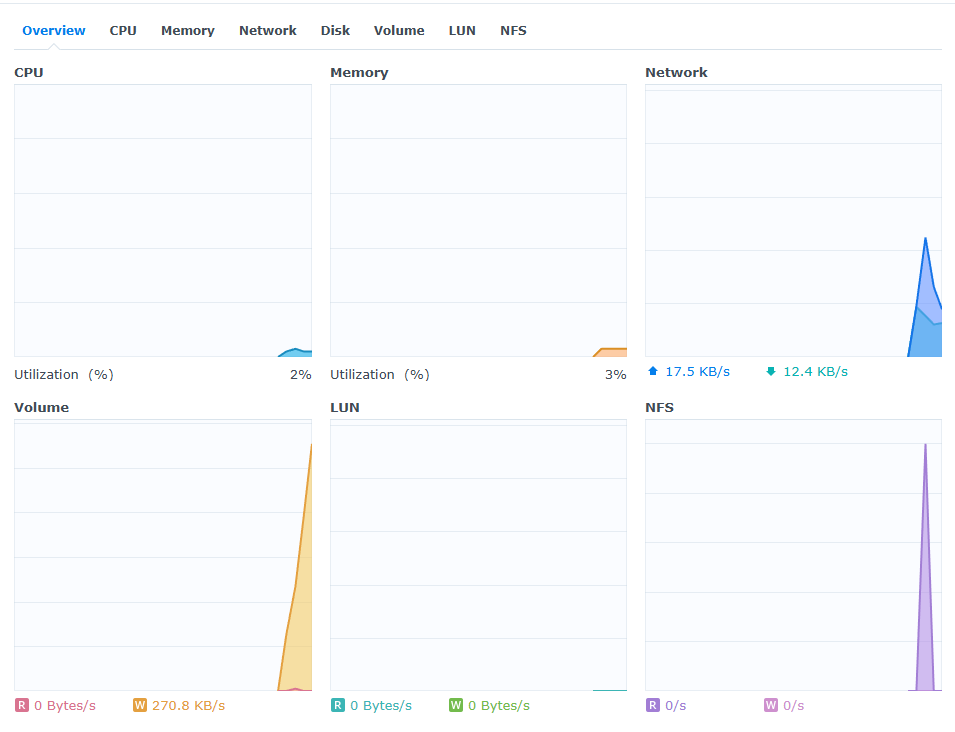955x732 pixels.
Task: Select the Network tab
Action: pos(268,30)
